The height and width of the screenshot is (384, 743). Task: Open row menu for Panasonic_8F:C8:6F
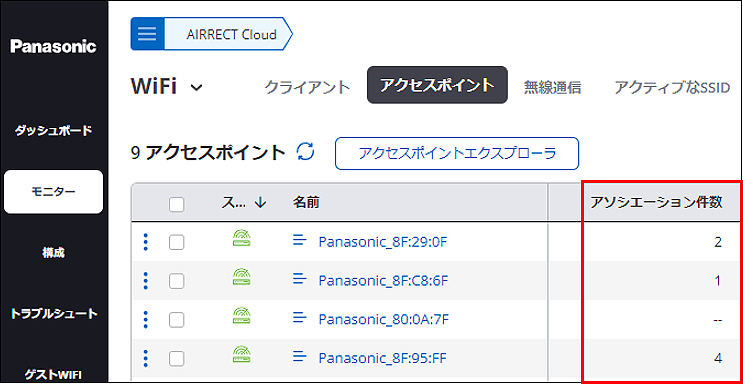[146, 281]
